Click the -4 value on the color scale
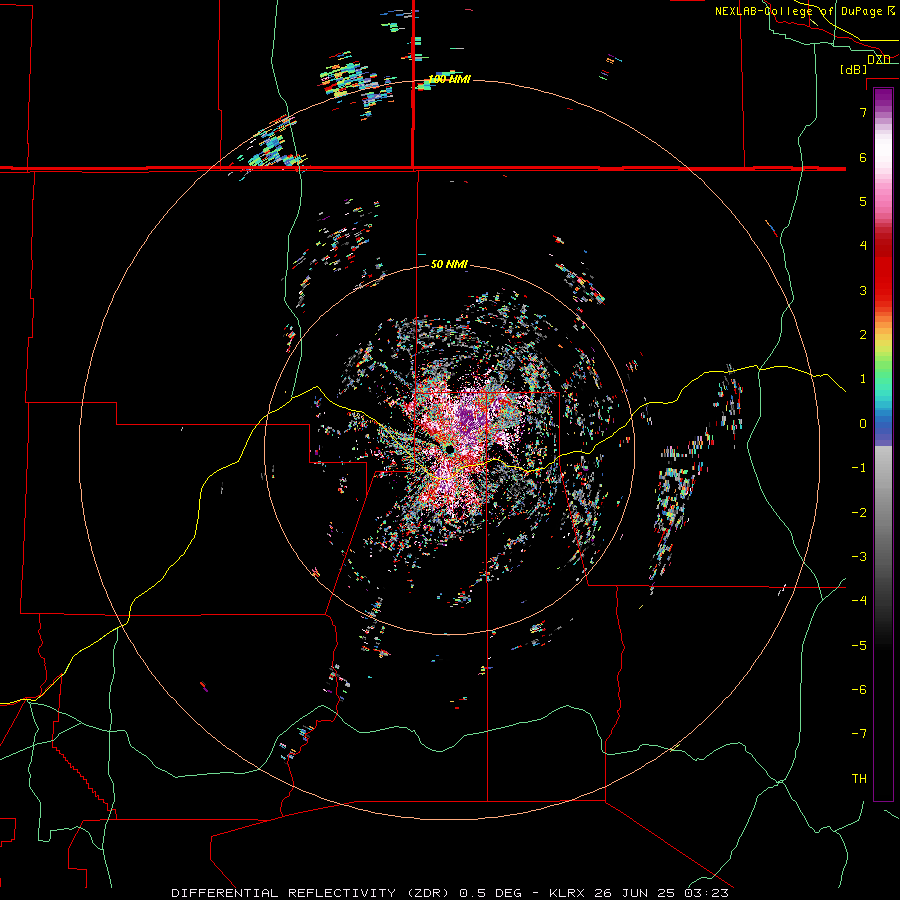Image resolution: width=900 pixels, height=900 pixels. (x=859, y=601)
